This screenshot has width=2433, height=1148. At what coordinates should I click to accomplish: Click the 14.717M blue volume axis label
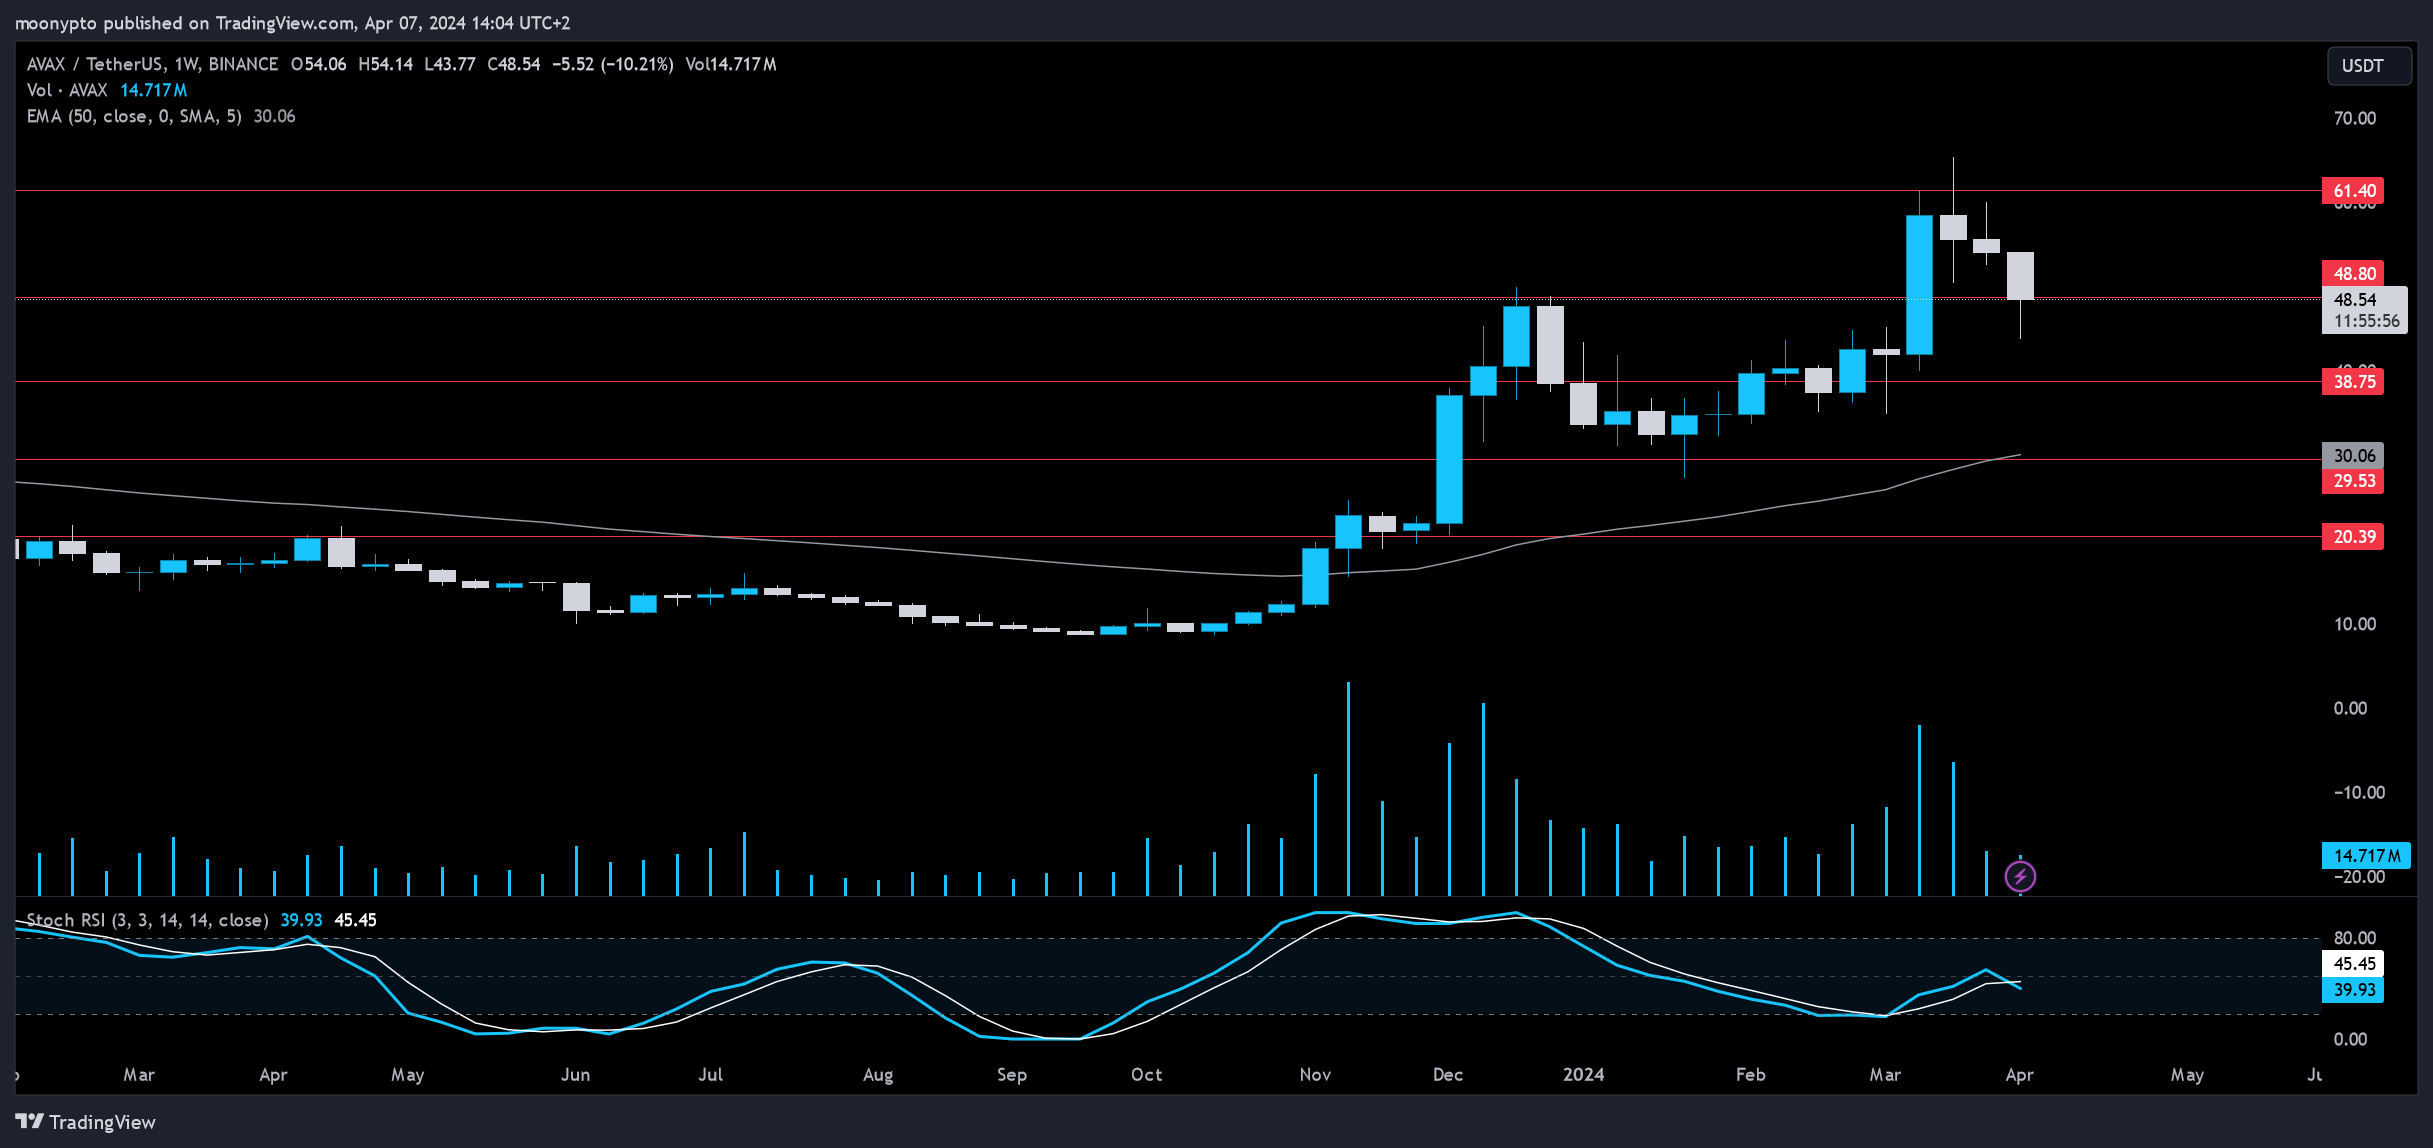(x=2364, y=855)
